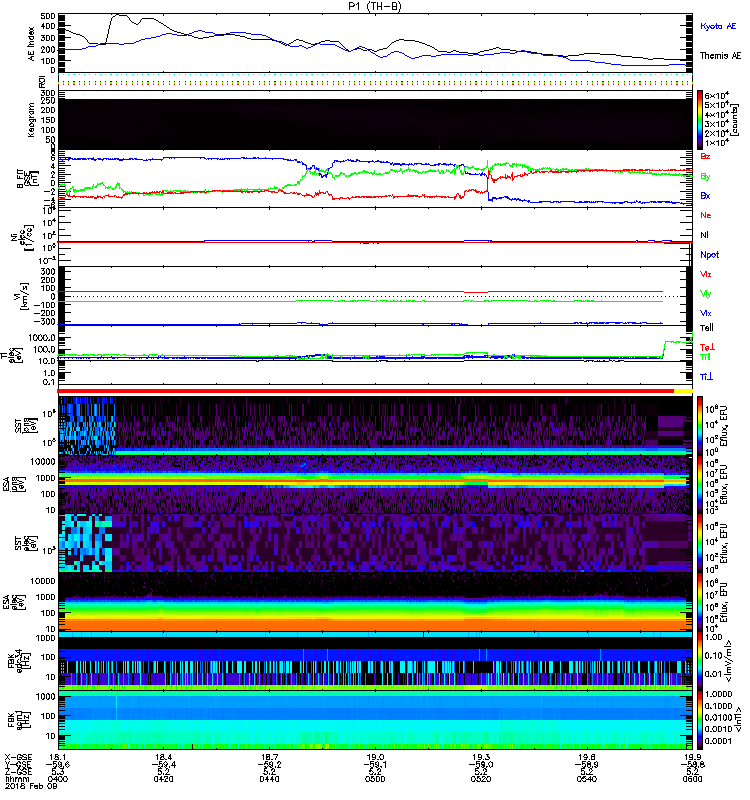Click the blue "Npot" legend label
Viewport: 750px width, 800px height.
(x=710, y=255)
